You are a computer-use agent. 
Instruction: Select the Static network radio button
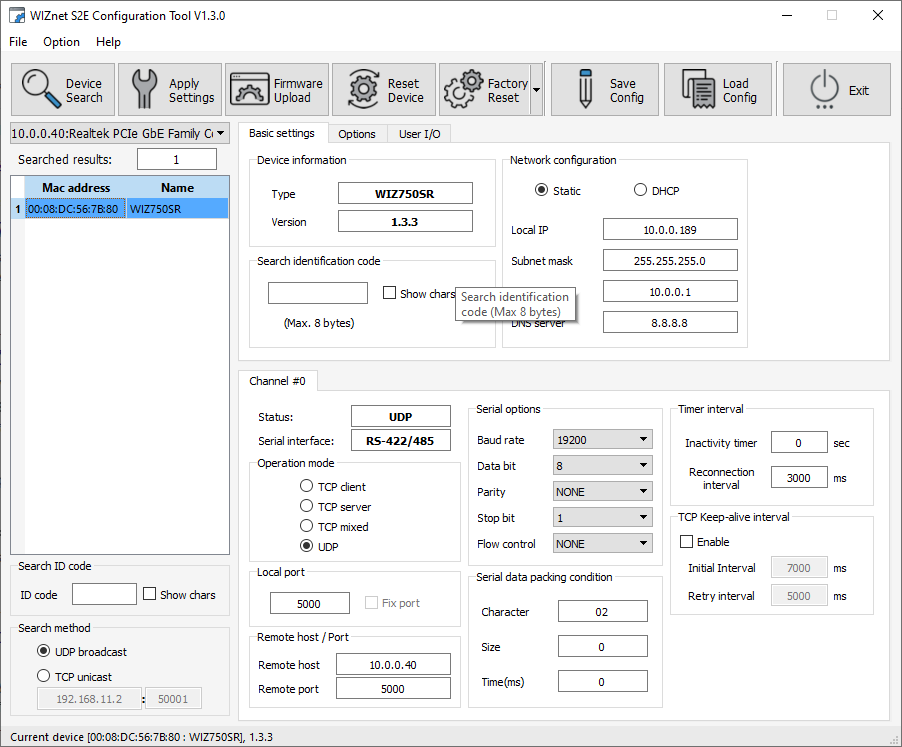point(541,190)
